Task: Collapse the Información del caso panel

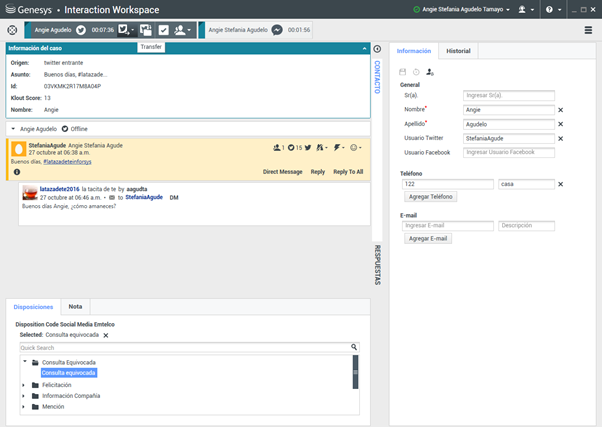Action: (364, 48)
